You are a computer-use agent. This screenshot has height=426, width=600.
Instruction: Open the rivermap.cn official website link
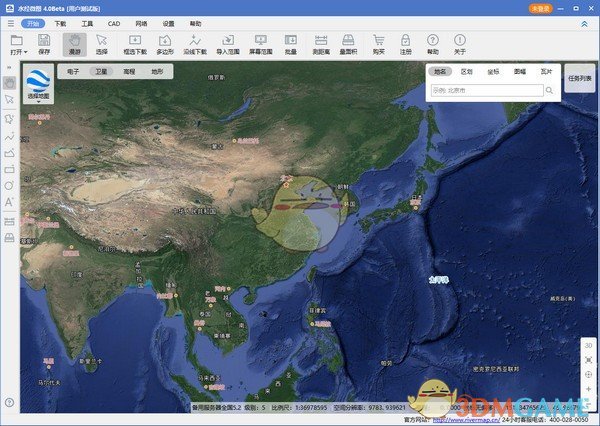(x=465, y=420)
